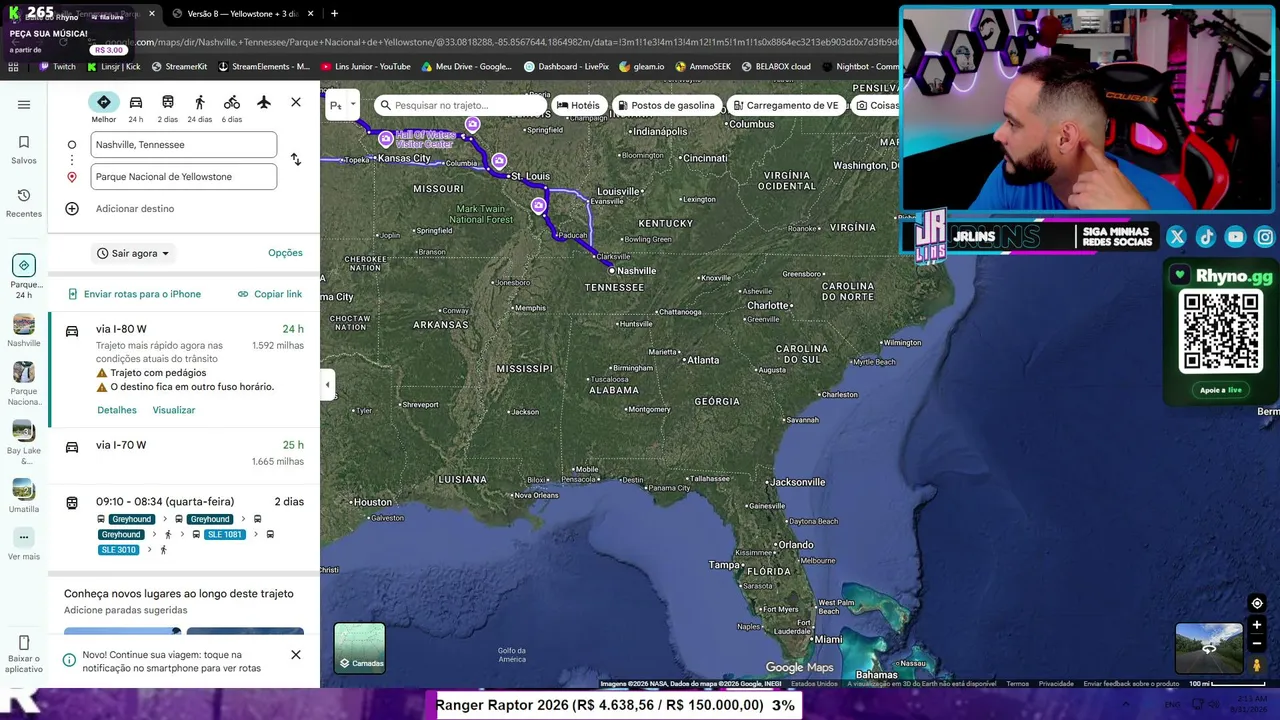Open the Nashville recent place thumbnail
The width and height of the screenshot is (1280, 720).
pos(24,331)
